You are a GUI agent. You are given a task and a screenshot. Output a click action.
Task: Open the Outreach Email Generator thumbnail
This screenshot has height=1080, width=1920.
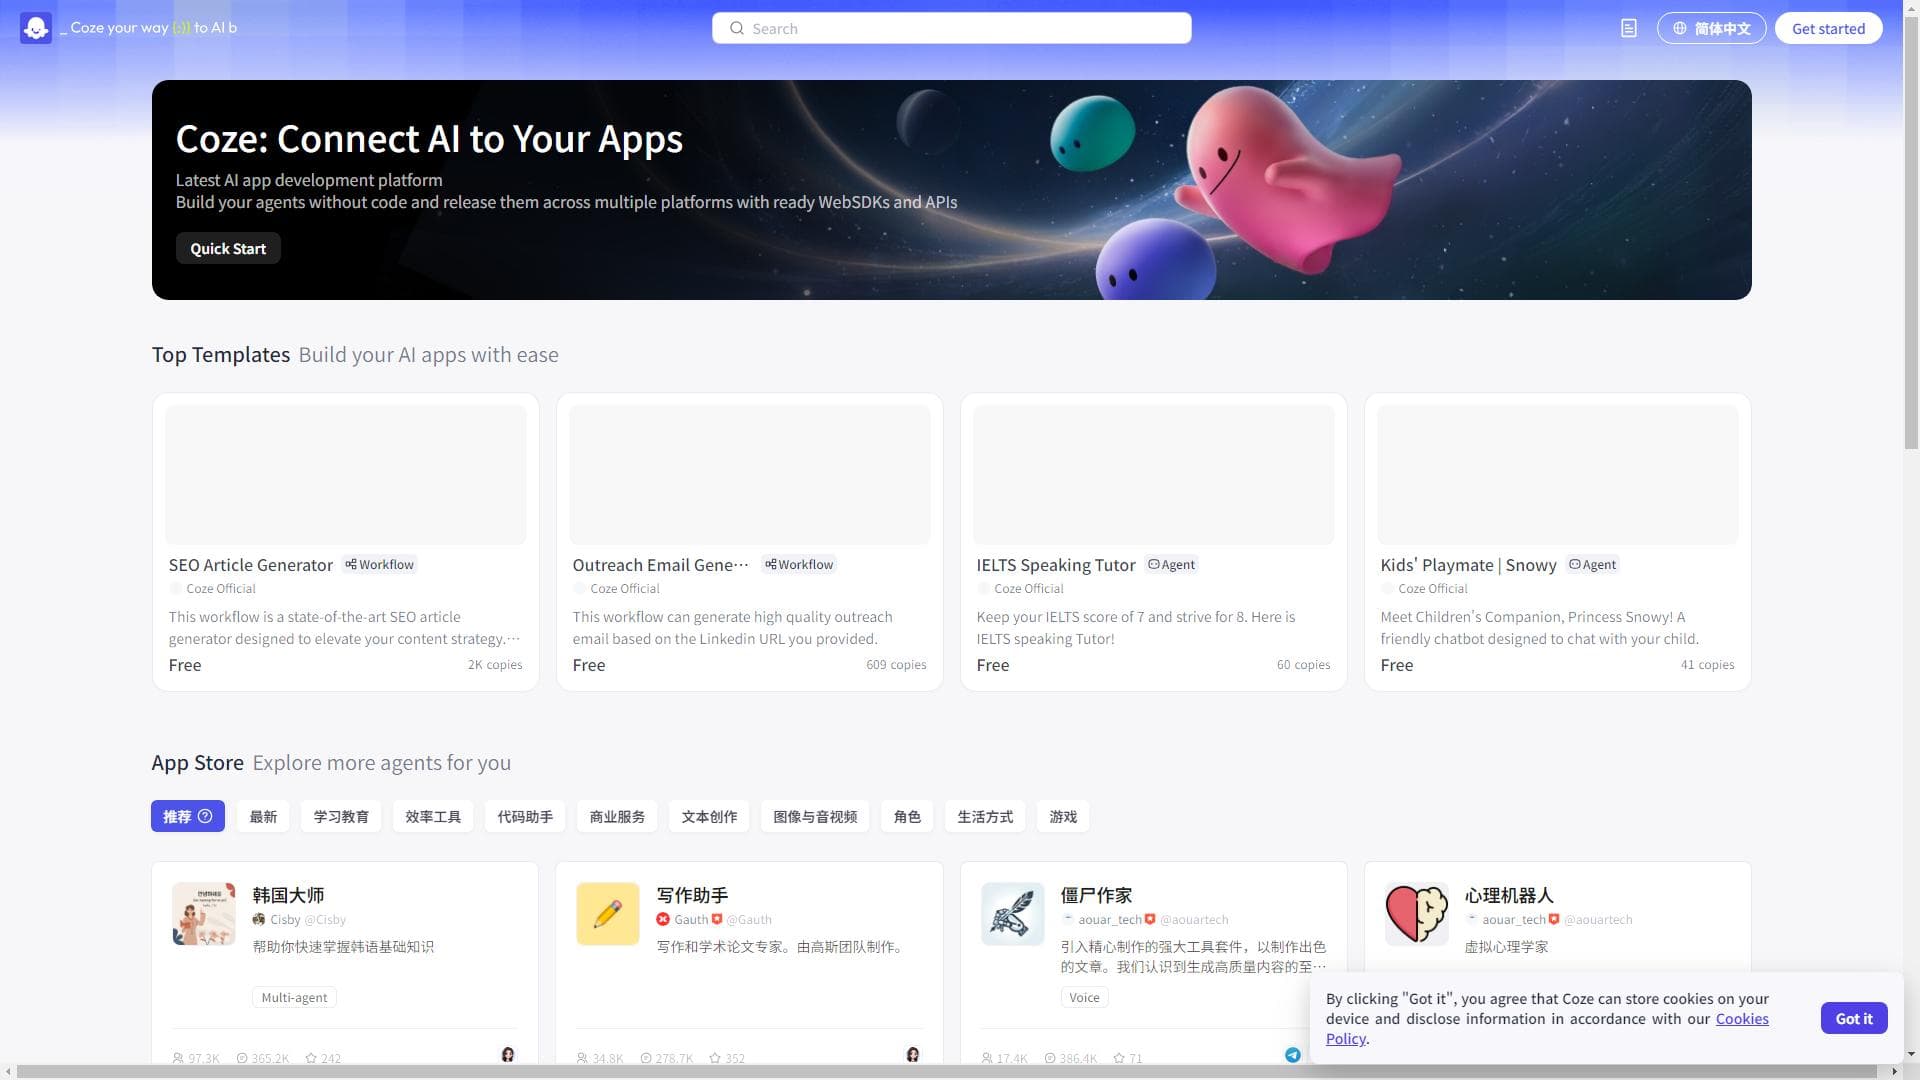pyautogui.click(x=750, y=475)
